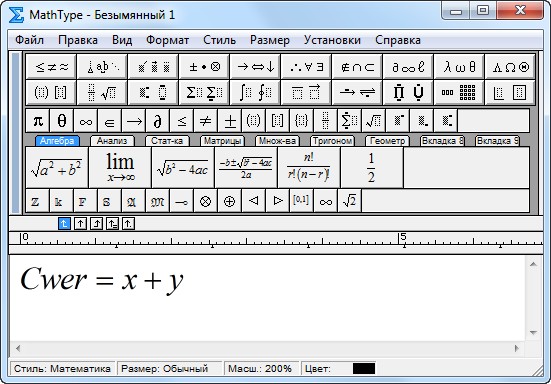The width and height of the screenshot is (551, 384).
Task: Open fraction and radical templates palette
Action: tap(102, 92)
